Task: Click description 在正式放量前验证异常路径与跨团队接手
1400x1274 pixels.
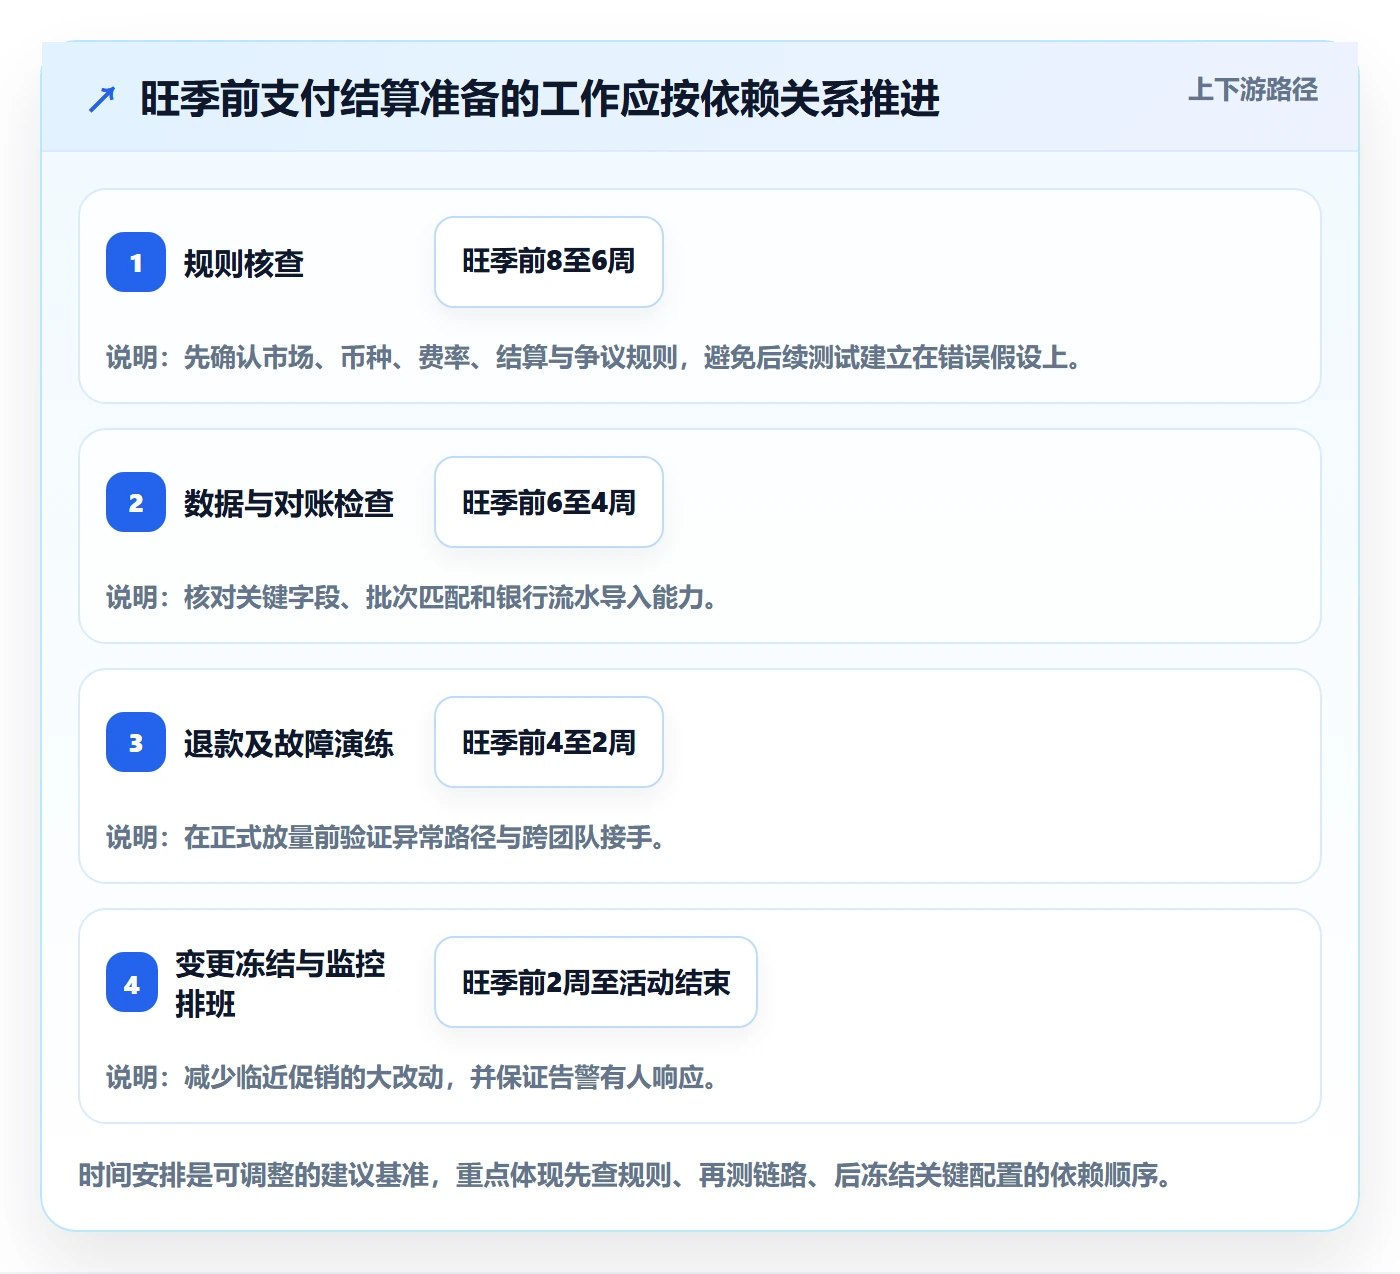Action: pyautogui.click(x=386, y=837)
